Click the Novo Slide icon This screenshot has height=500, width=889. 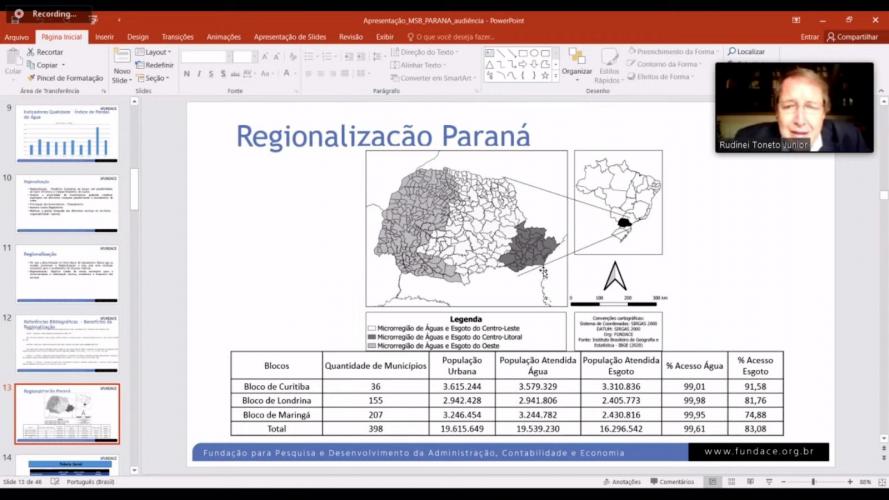point(121,57)
